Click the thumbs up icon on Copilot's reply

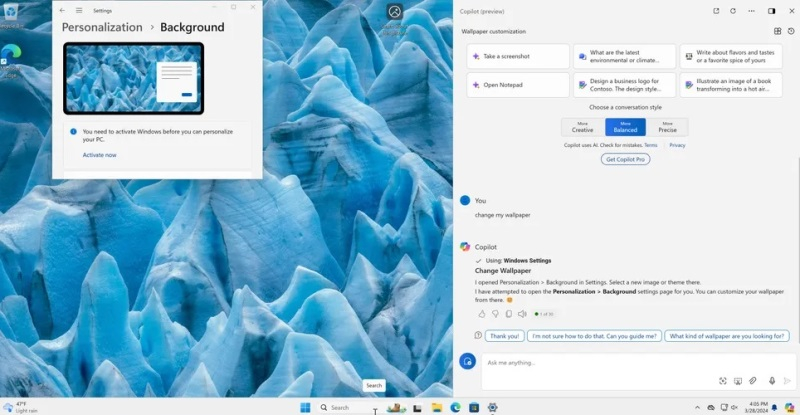coord(481,314)
